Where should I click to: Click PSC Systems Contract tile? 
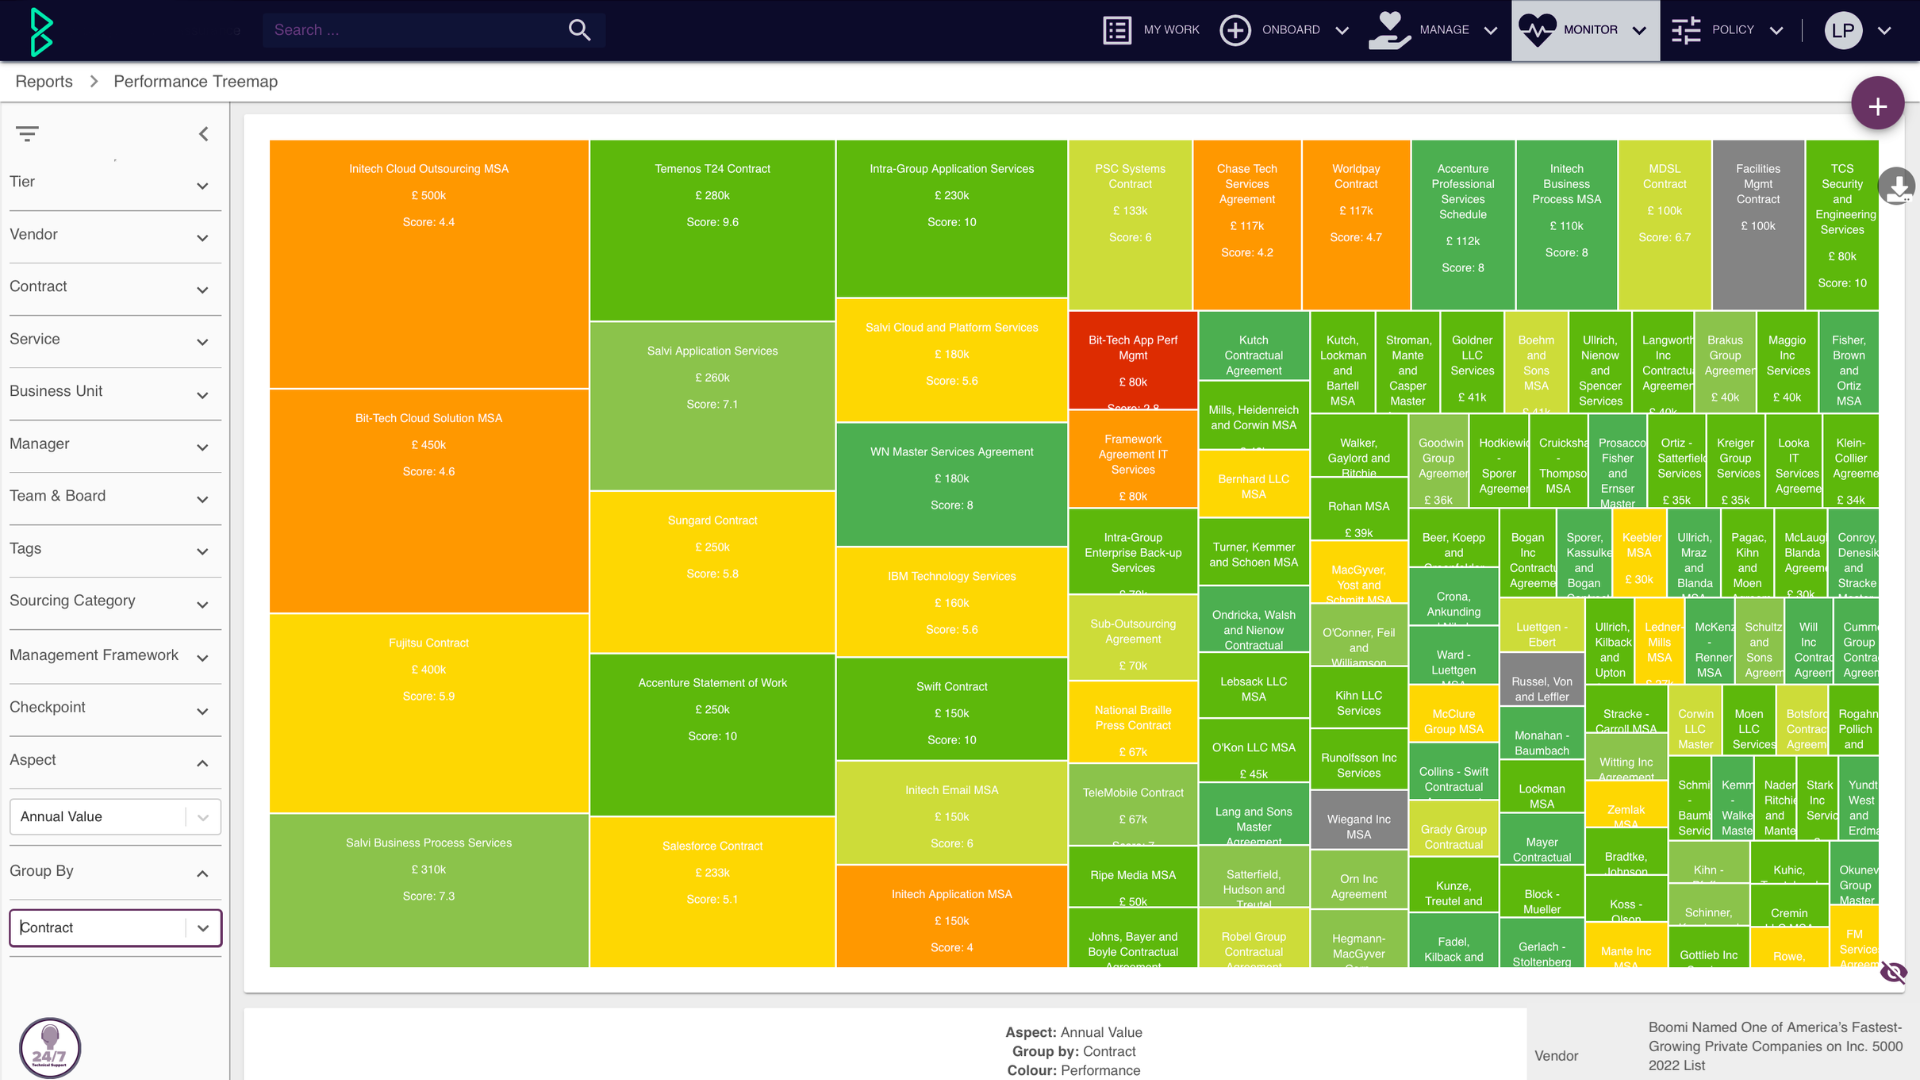pyautogui.click(x=1130, y=224)
